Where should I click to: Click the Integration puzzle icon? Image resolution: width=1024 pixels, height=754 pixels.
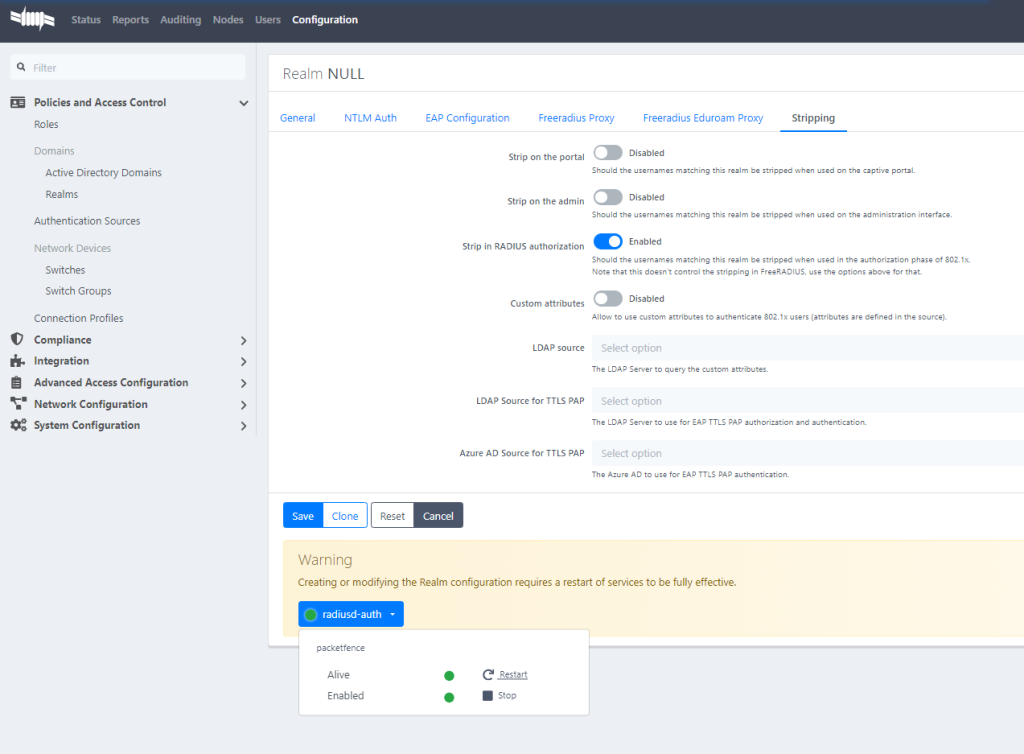[x=17, y=361]
